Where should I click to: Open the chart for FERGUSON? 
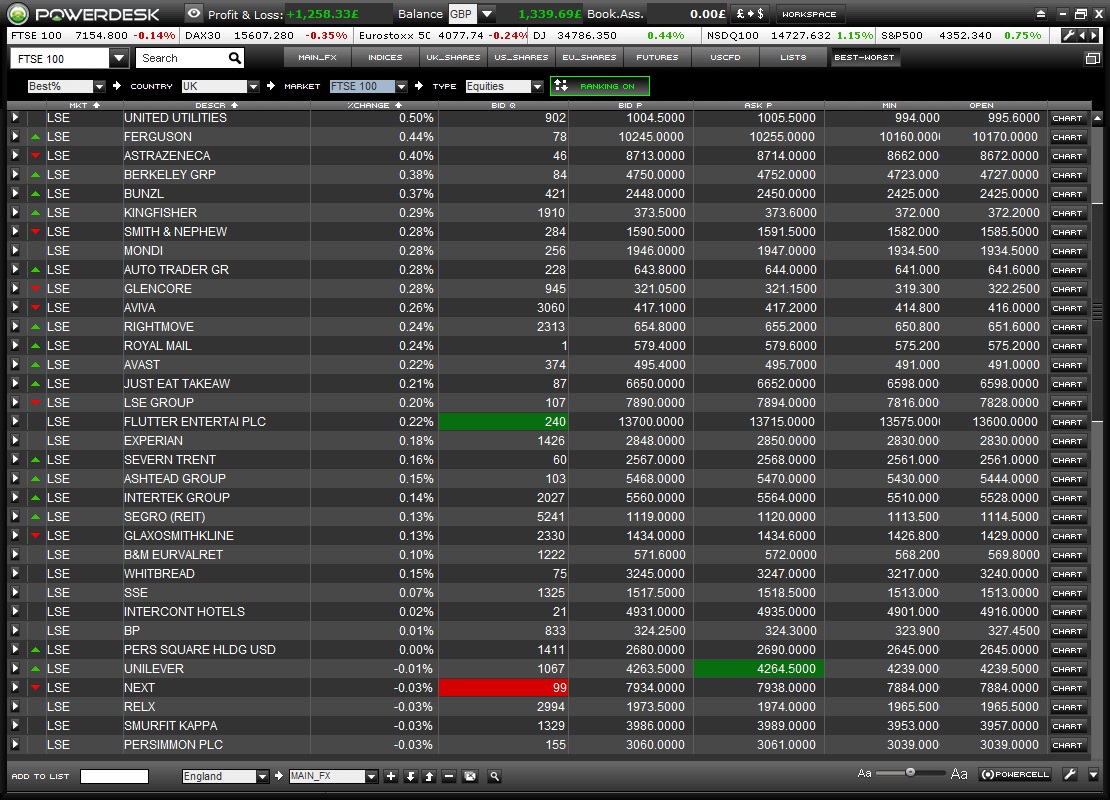click(1067, 137)
